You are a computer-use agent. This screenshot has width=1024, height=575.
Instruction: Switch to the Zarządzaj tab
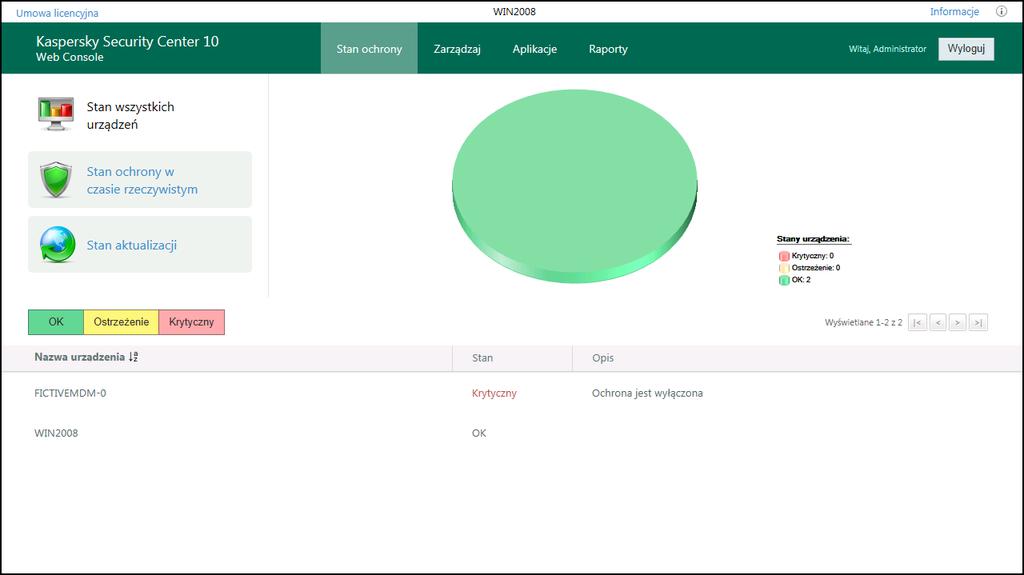(x=457, y=48)
